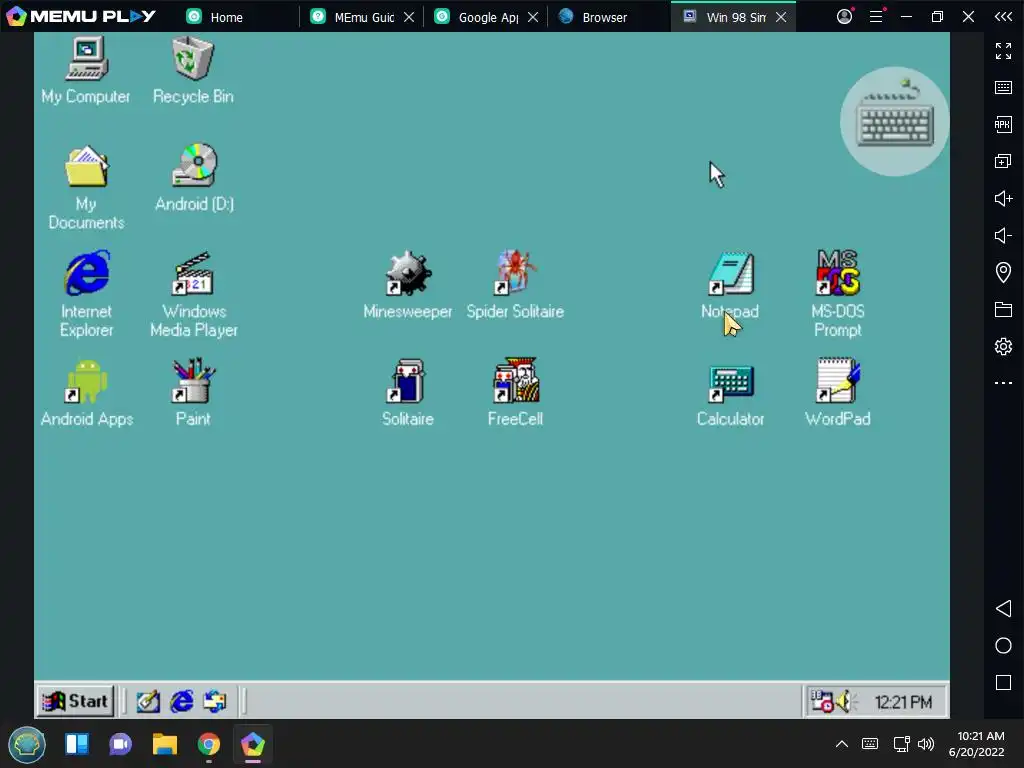Tap the Android Home circle button

coord(1003,646)
